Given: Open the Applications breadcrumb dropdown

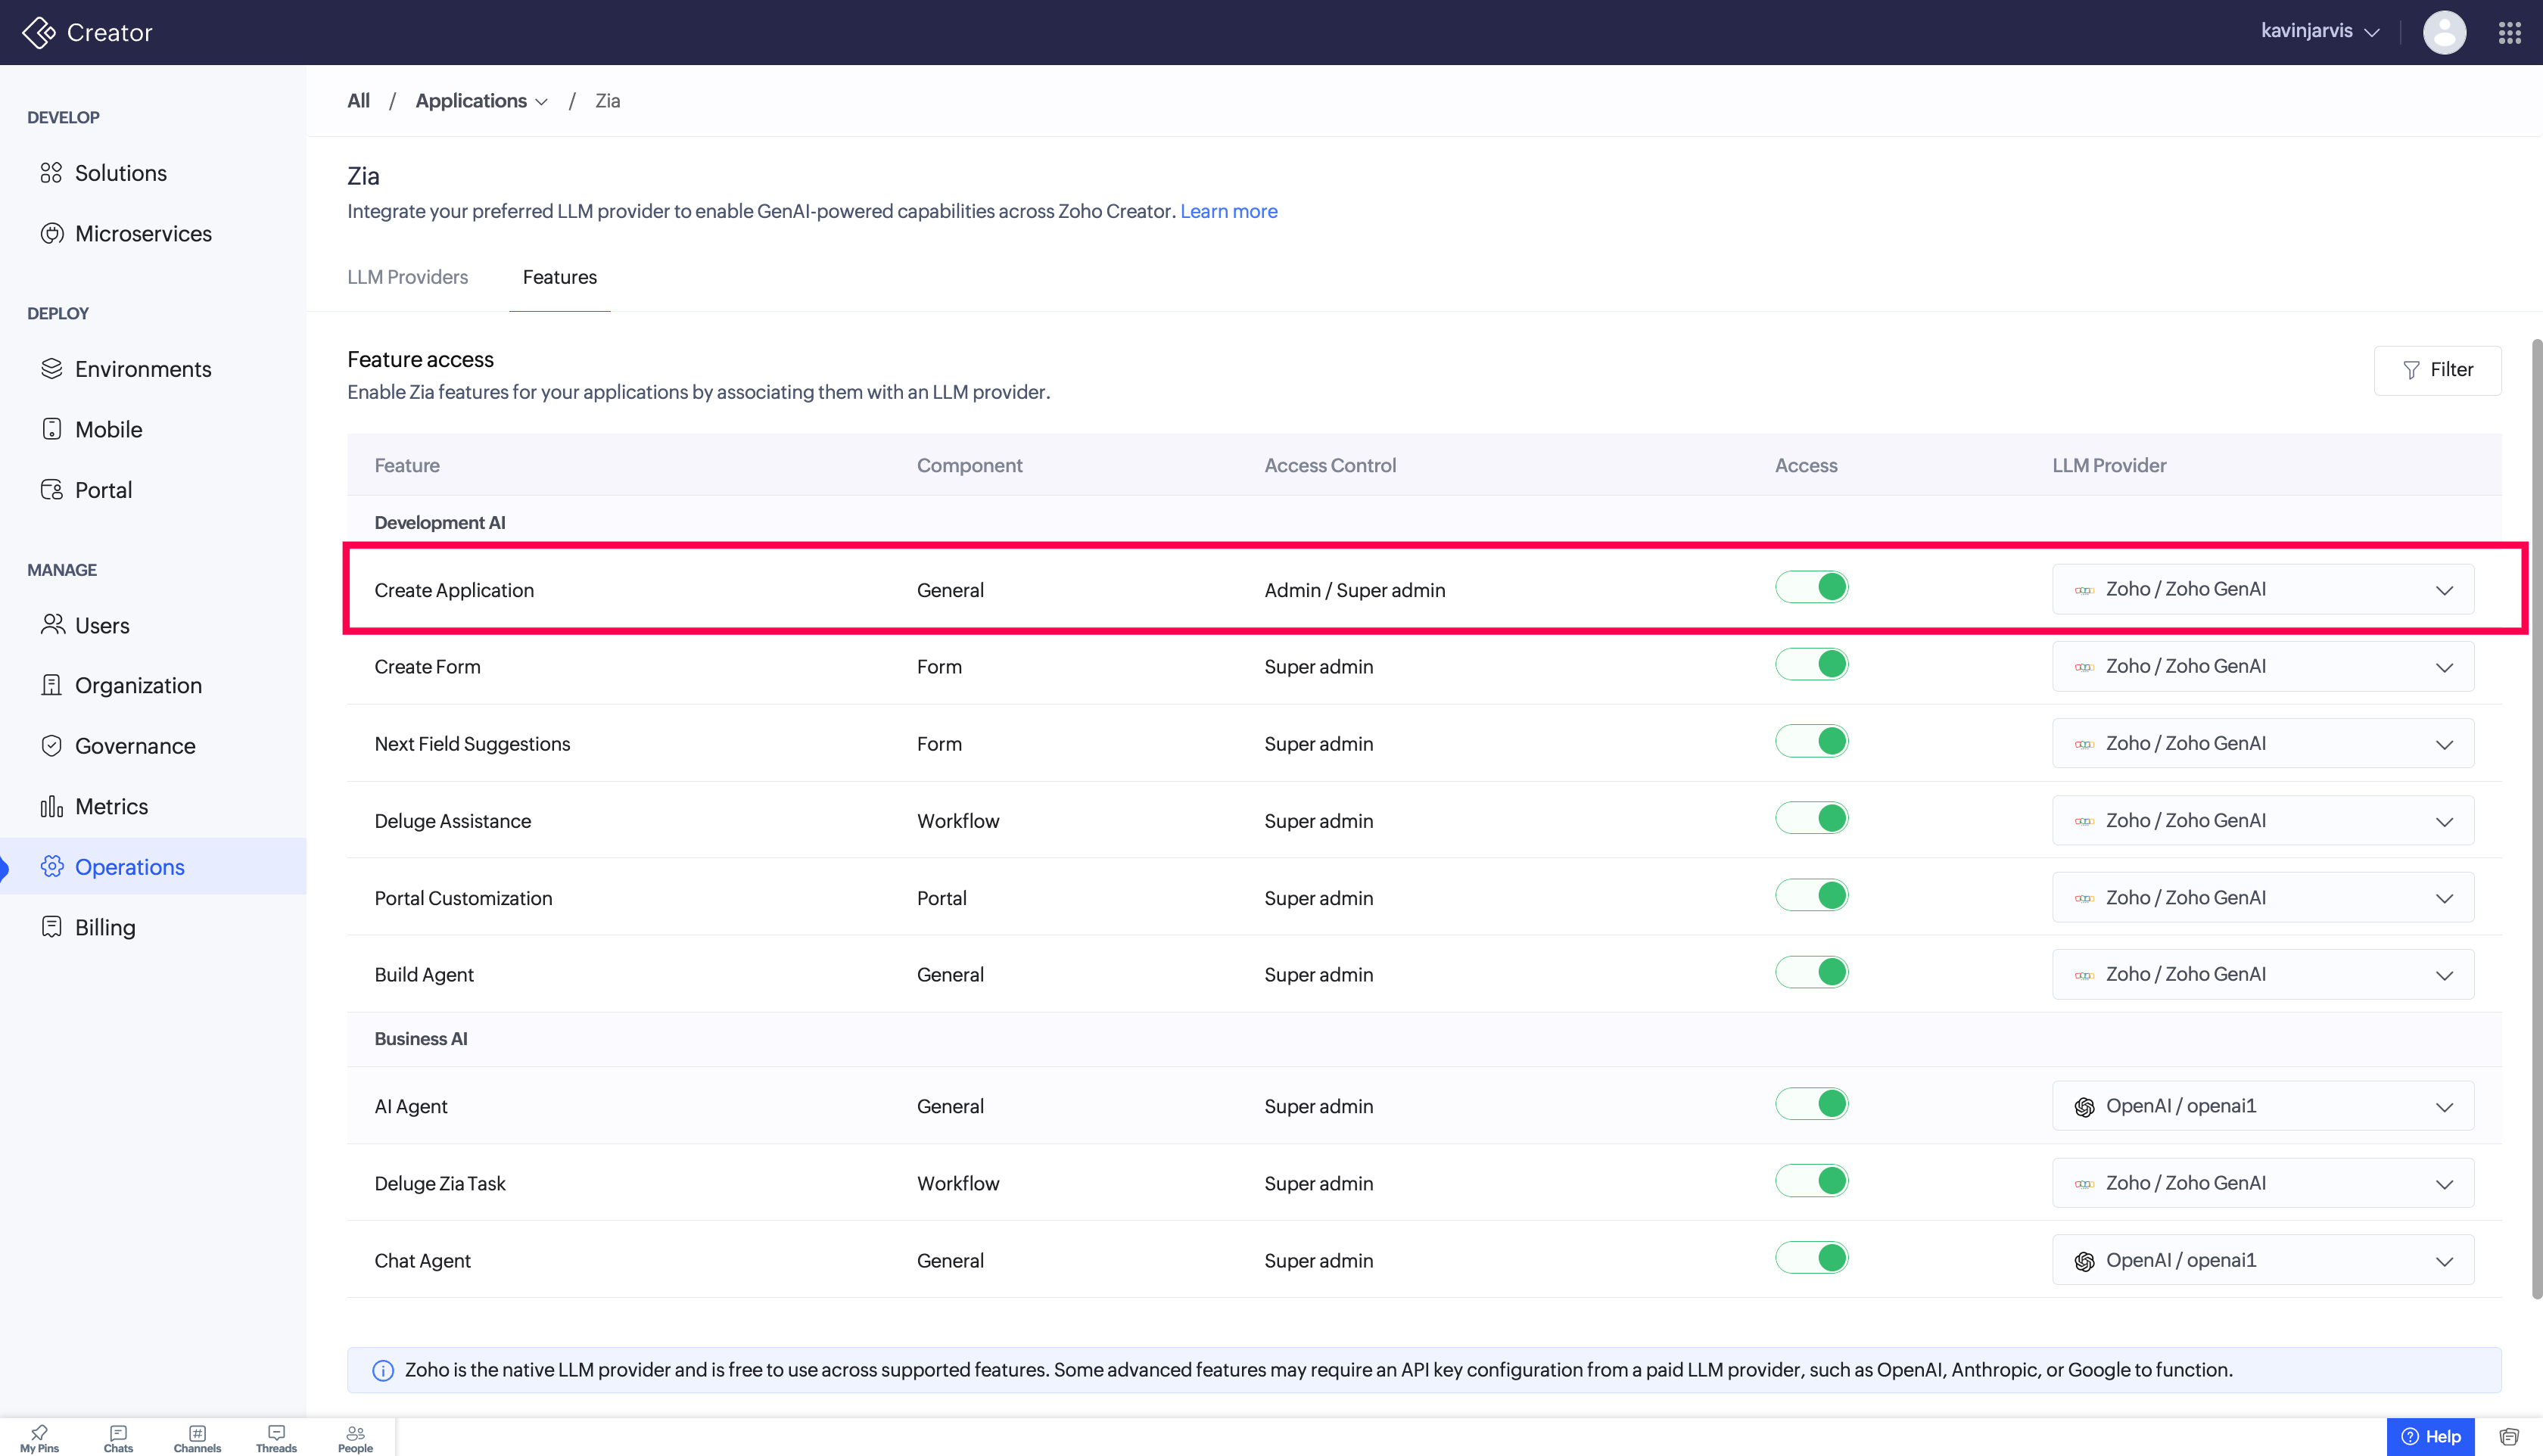Looking at the screenshot, I should (481, 101).
